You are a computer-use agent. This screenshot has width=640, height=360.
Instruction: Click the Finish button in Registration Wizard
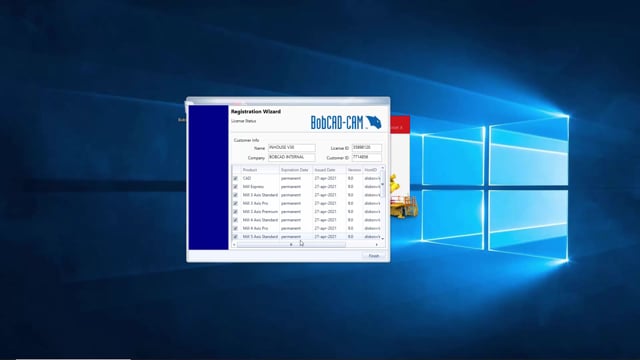[373, 256]
